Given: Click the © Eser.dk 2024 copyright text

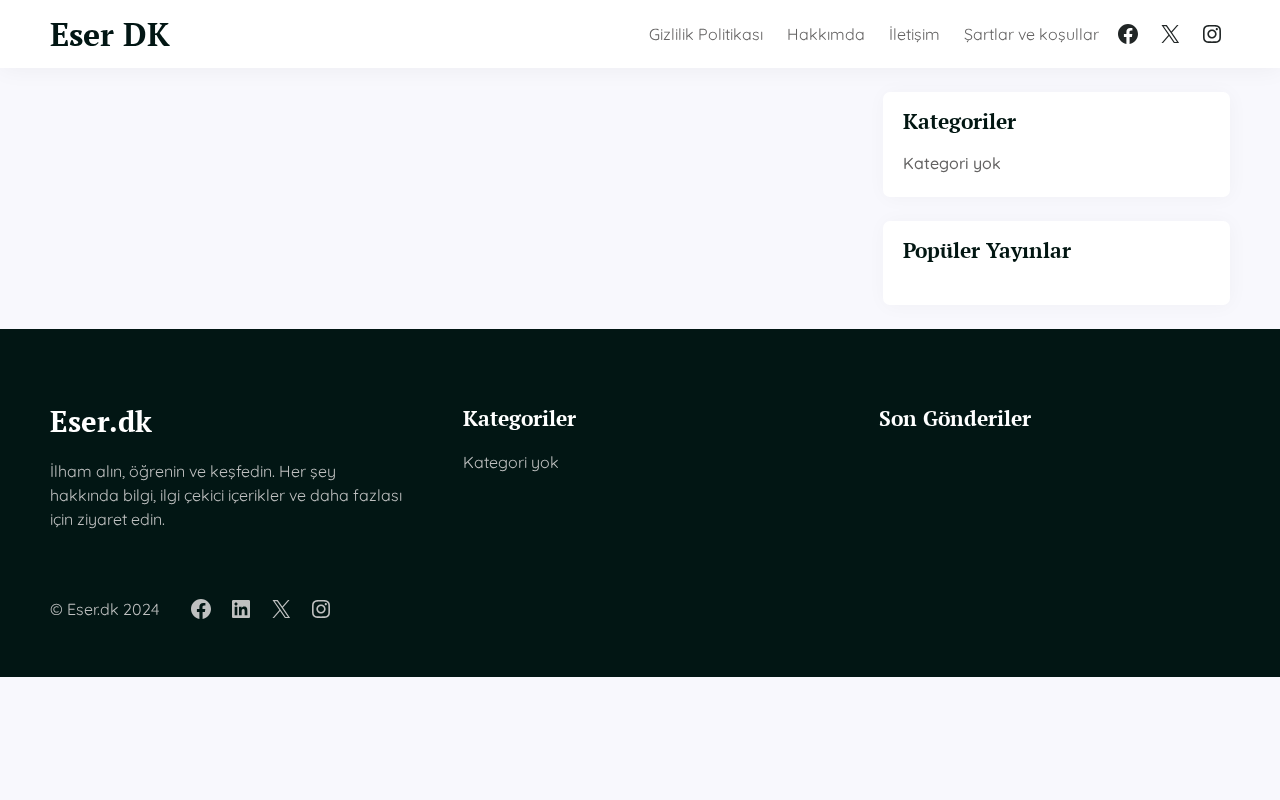Looking at the screenshot, I should [105, 609].
